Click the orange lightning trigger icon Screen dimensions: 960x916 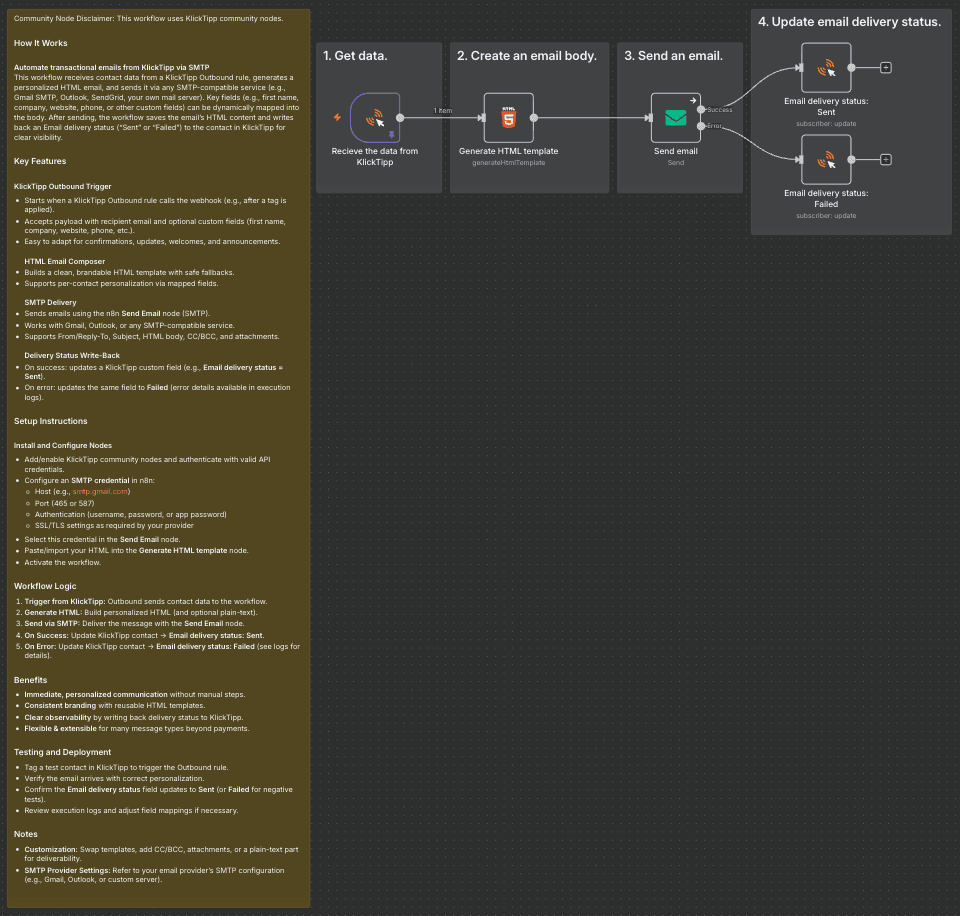point(336,117)
